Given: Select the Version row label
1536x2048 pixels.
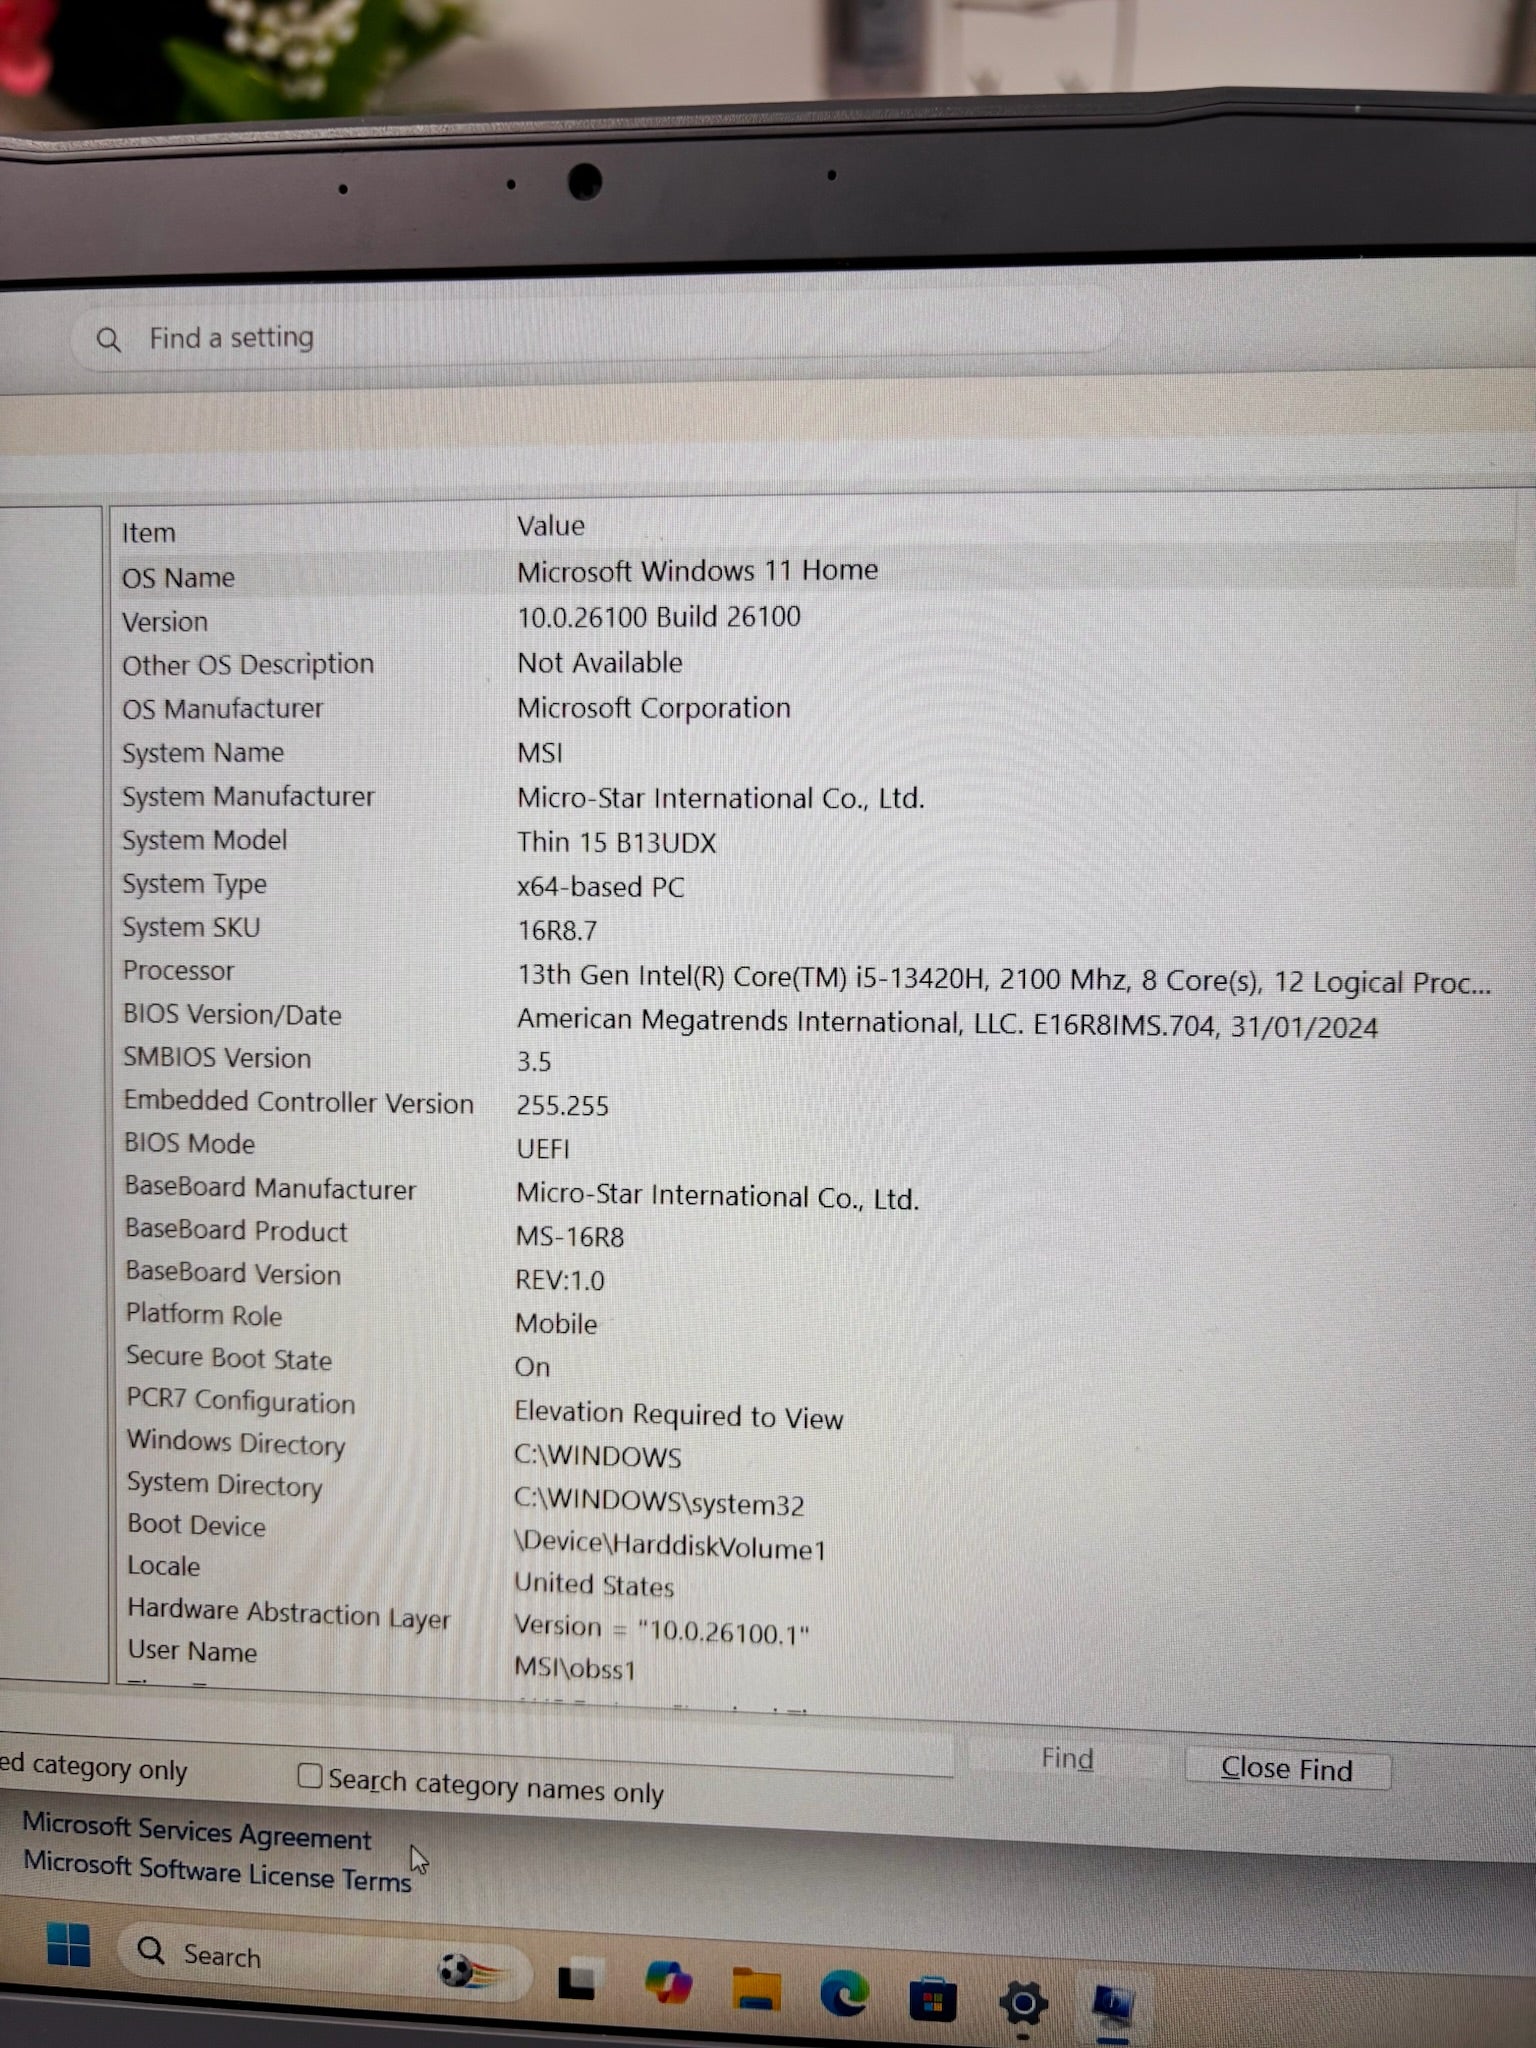Looking at the screenshot, I should [x=165, y=622].
